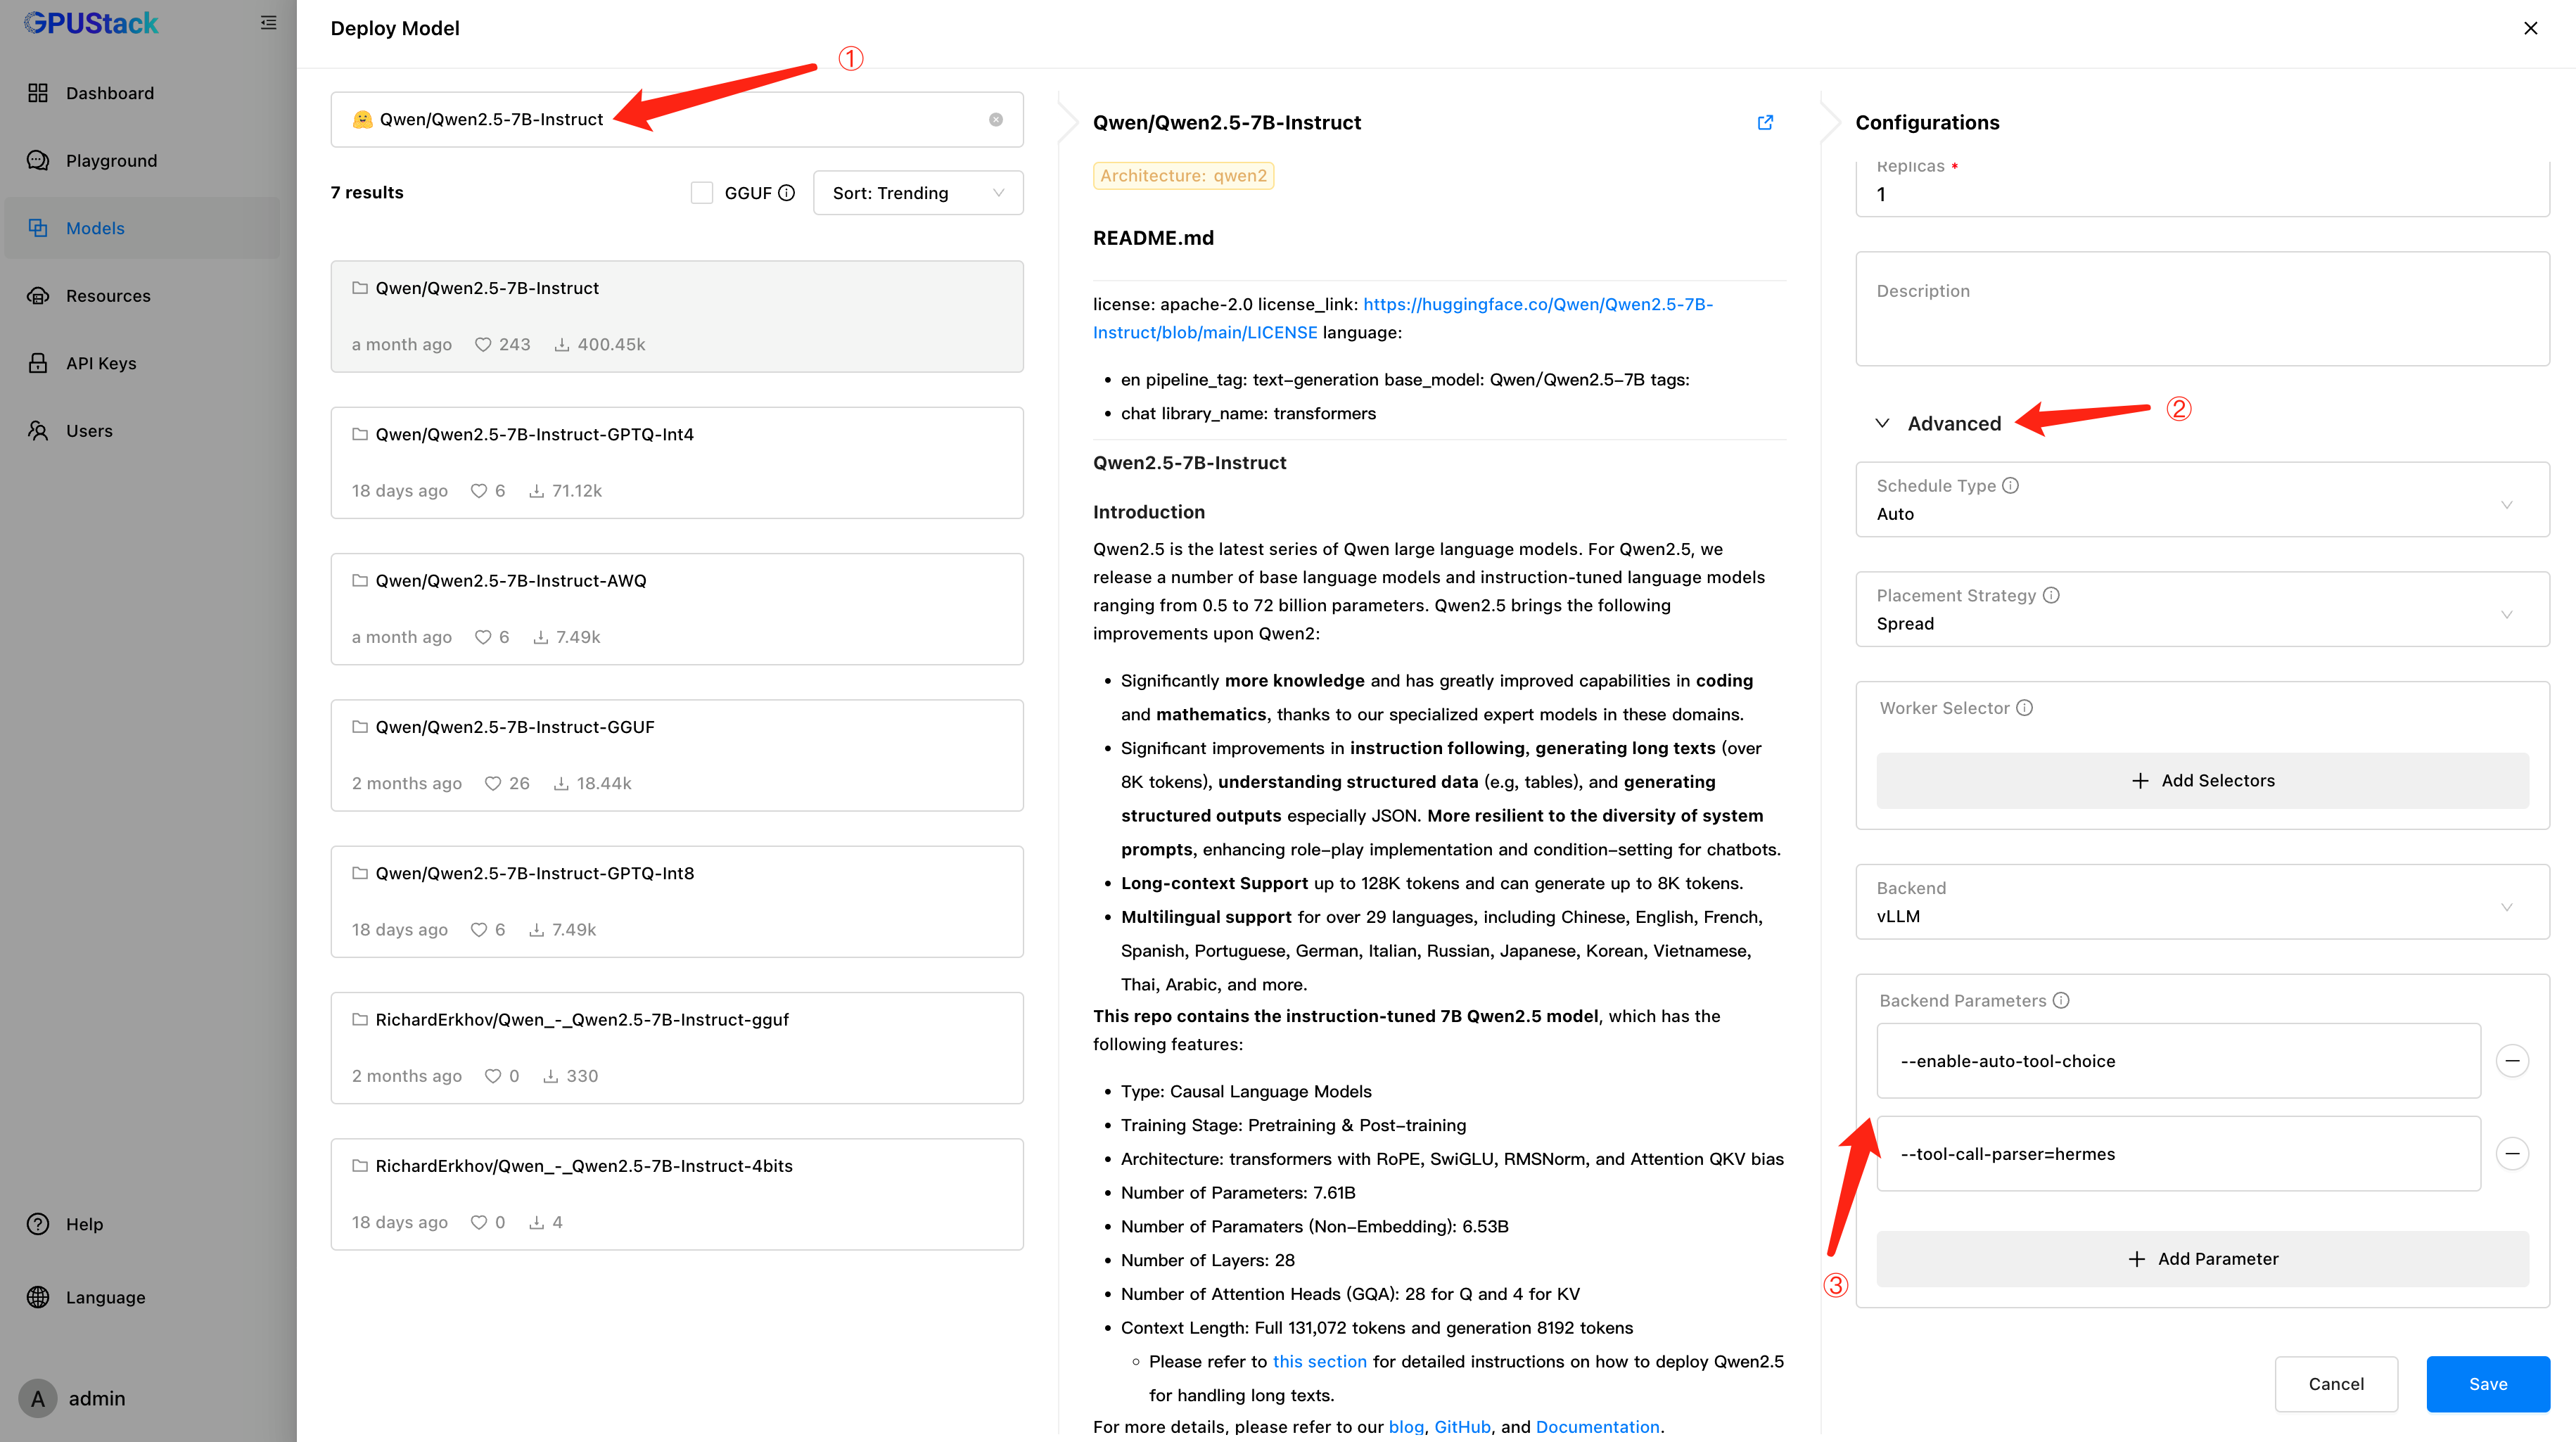Clear the model search field
This screenshot has height=1442, width=2576.
[996, 120]
